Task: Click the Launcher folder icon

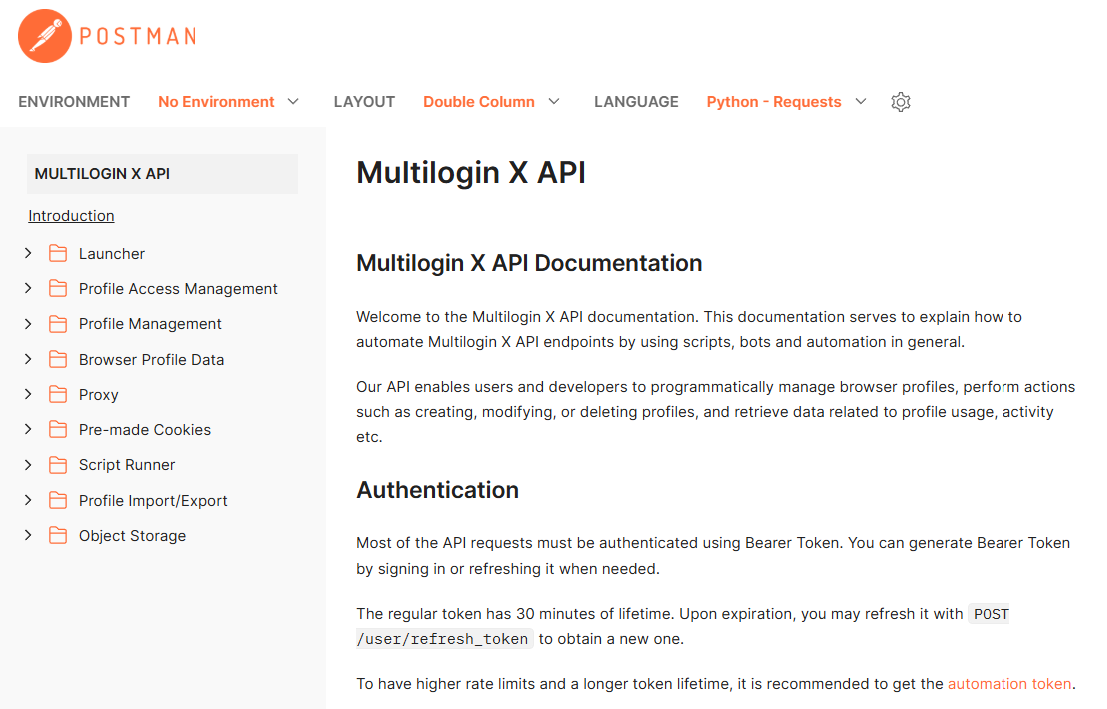Action: 58,253
